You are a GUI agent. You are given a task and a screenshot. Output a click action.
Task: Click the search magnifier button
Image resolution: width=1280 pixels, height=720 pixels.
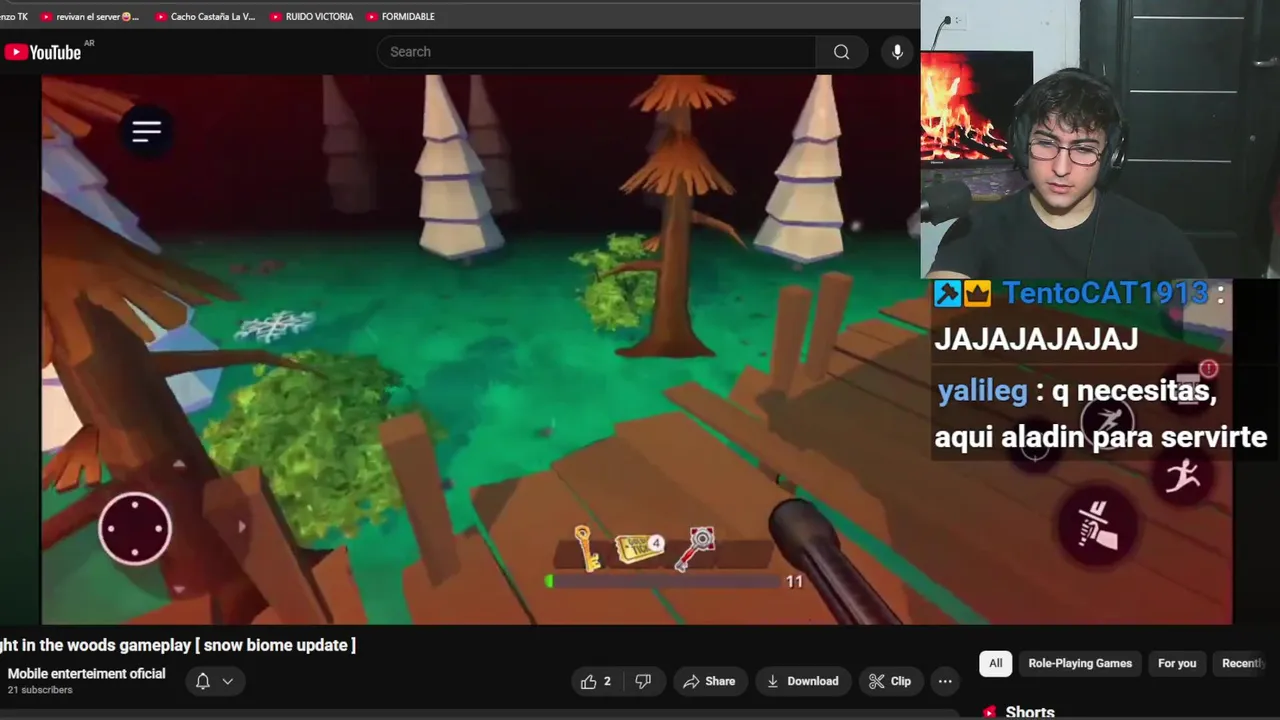(841, 52)
